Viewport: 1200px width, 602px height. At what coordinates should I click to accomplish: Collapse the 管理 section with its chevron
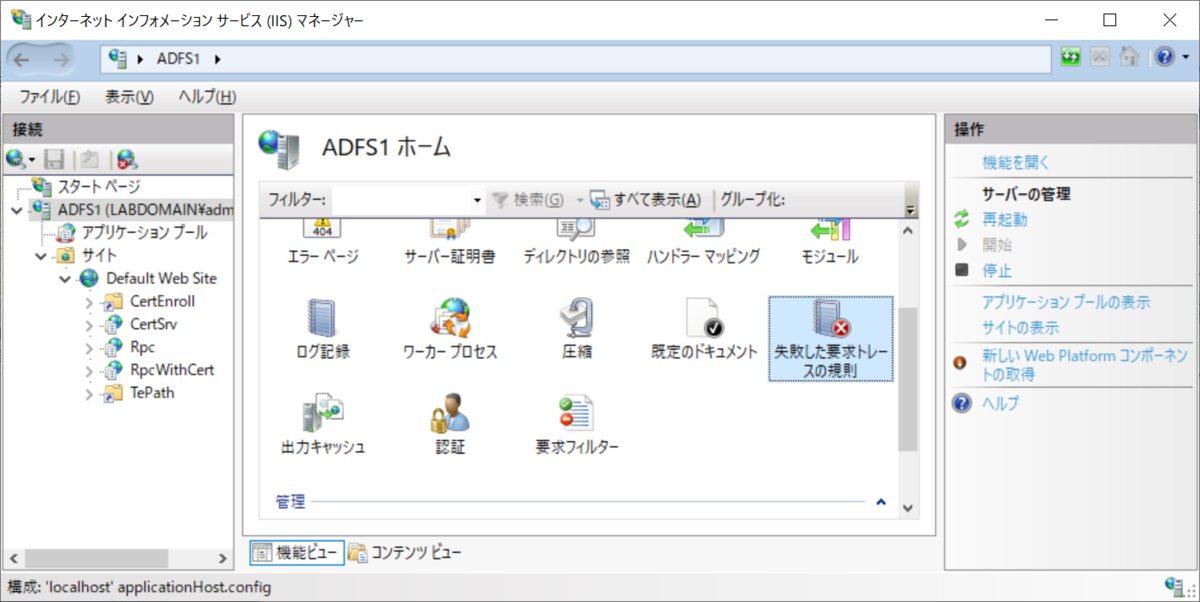tap(878, 501)
